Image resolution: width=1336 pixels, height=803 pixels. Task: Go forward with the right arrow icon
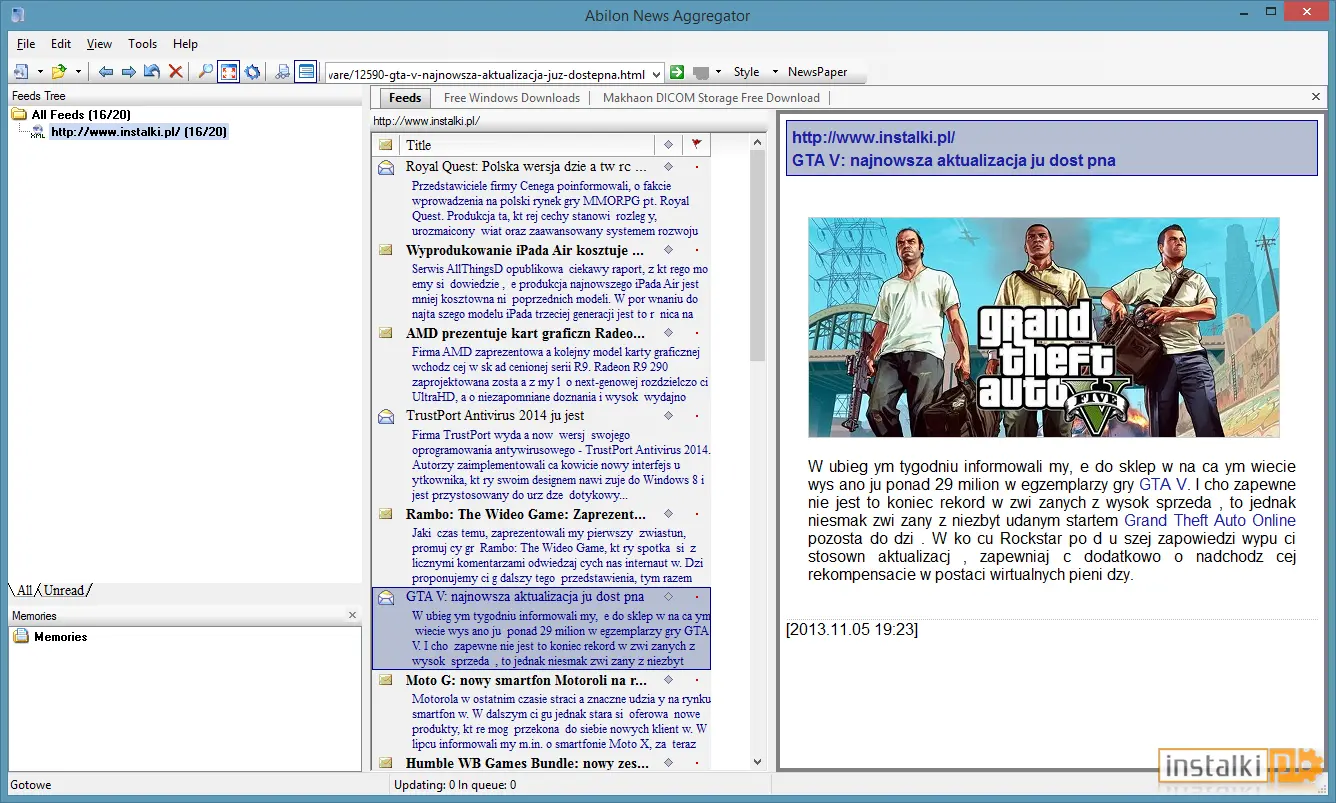point(129,72)
